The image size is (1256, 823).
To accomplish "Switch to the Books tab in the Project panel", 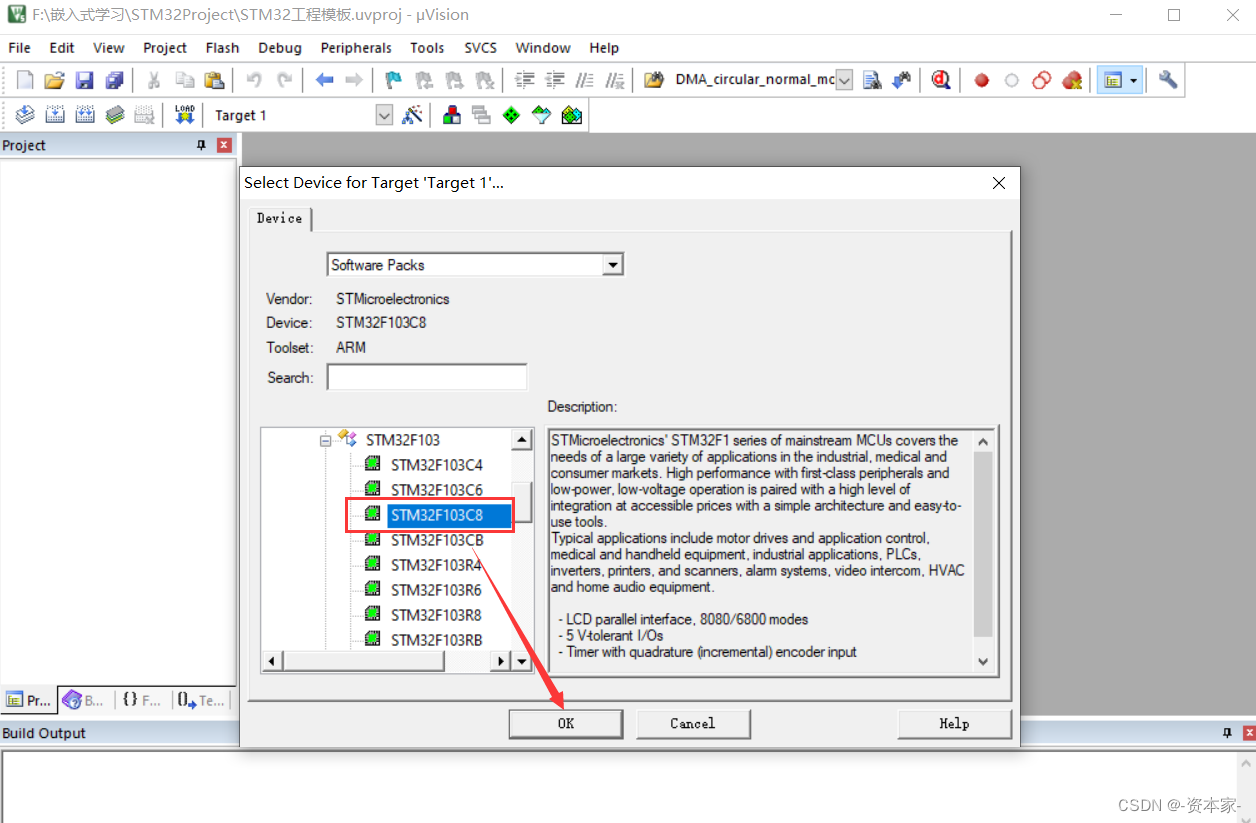I will pos(83,700).
